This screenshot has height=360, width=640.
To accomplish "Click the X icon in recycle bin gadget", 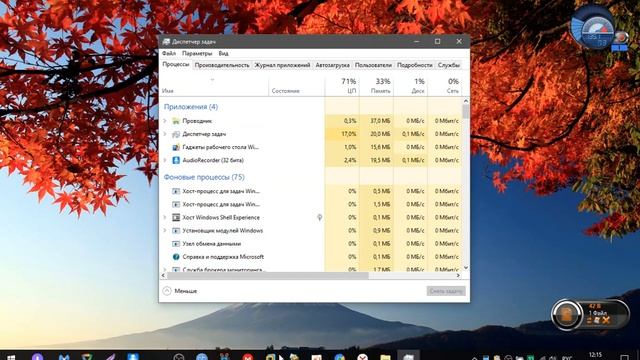I will (606, 321).
